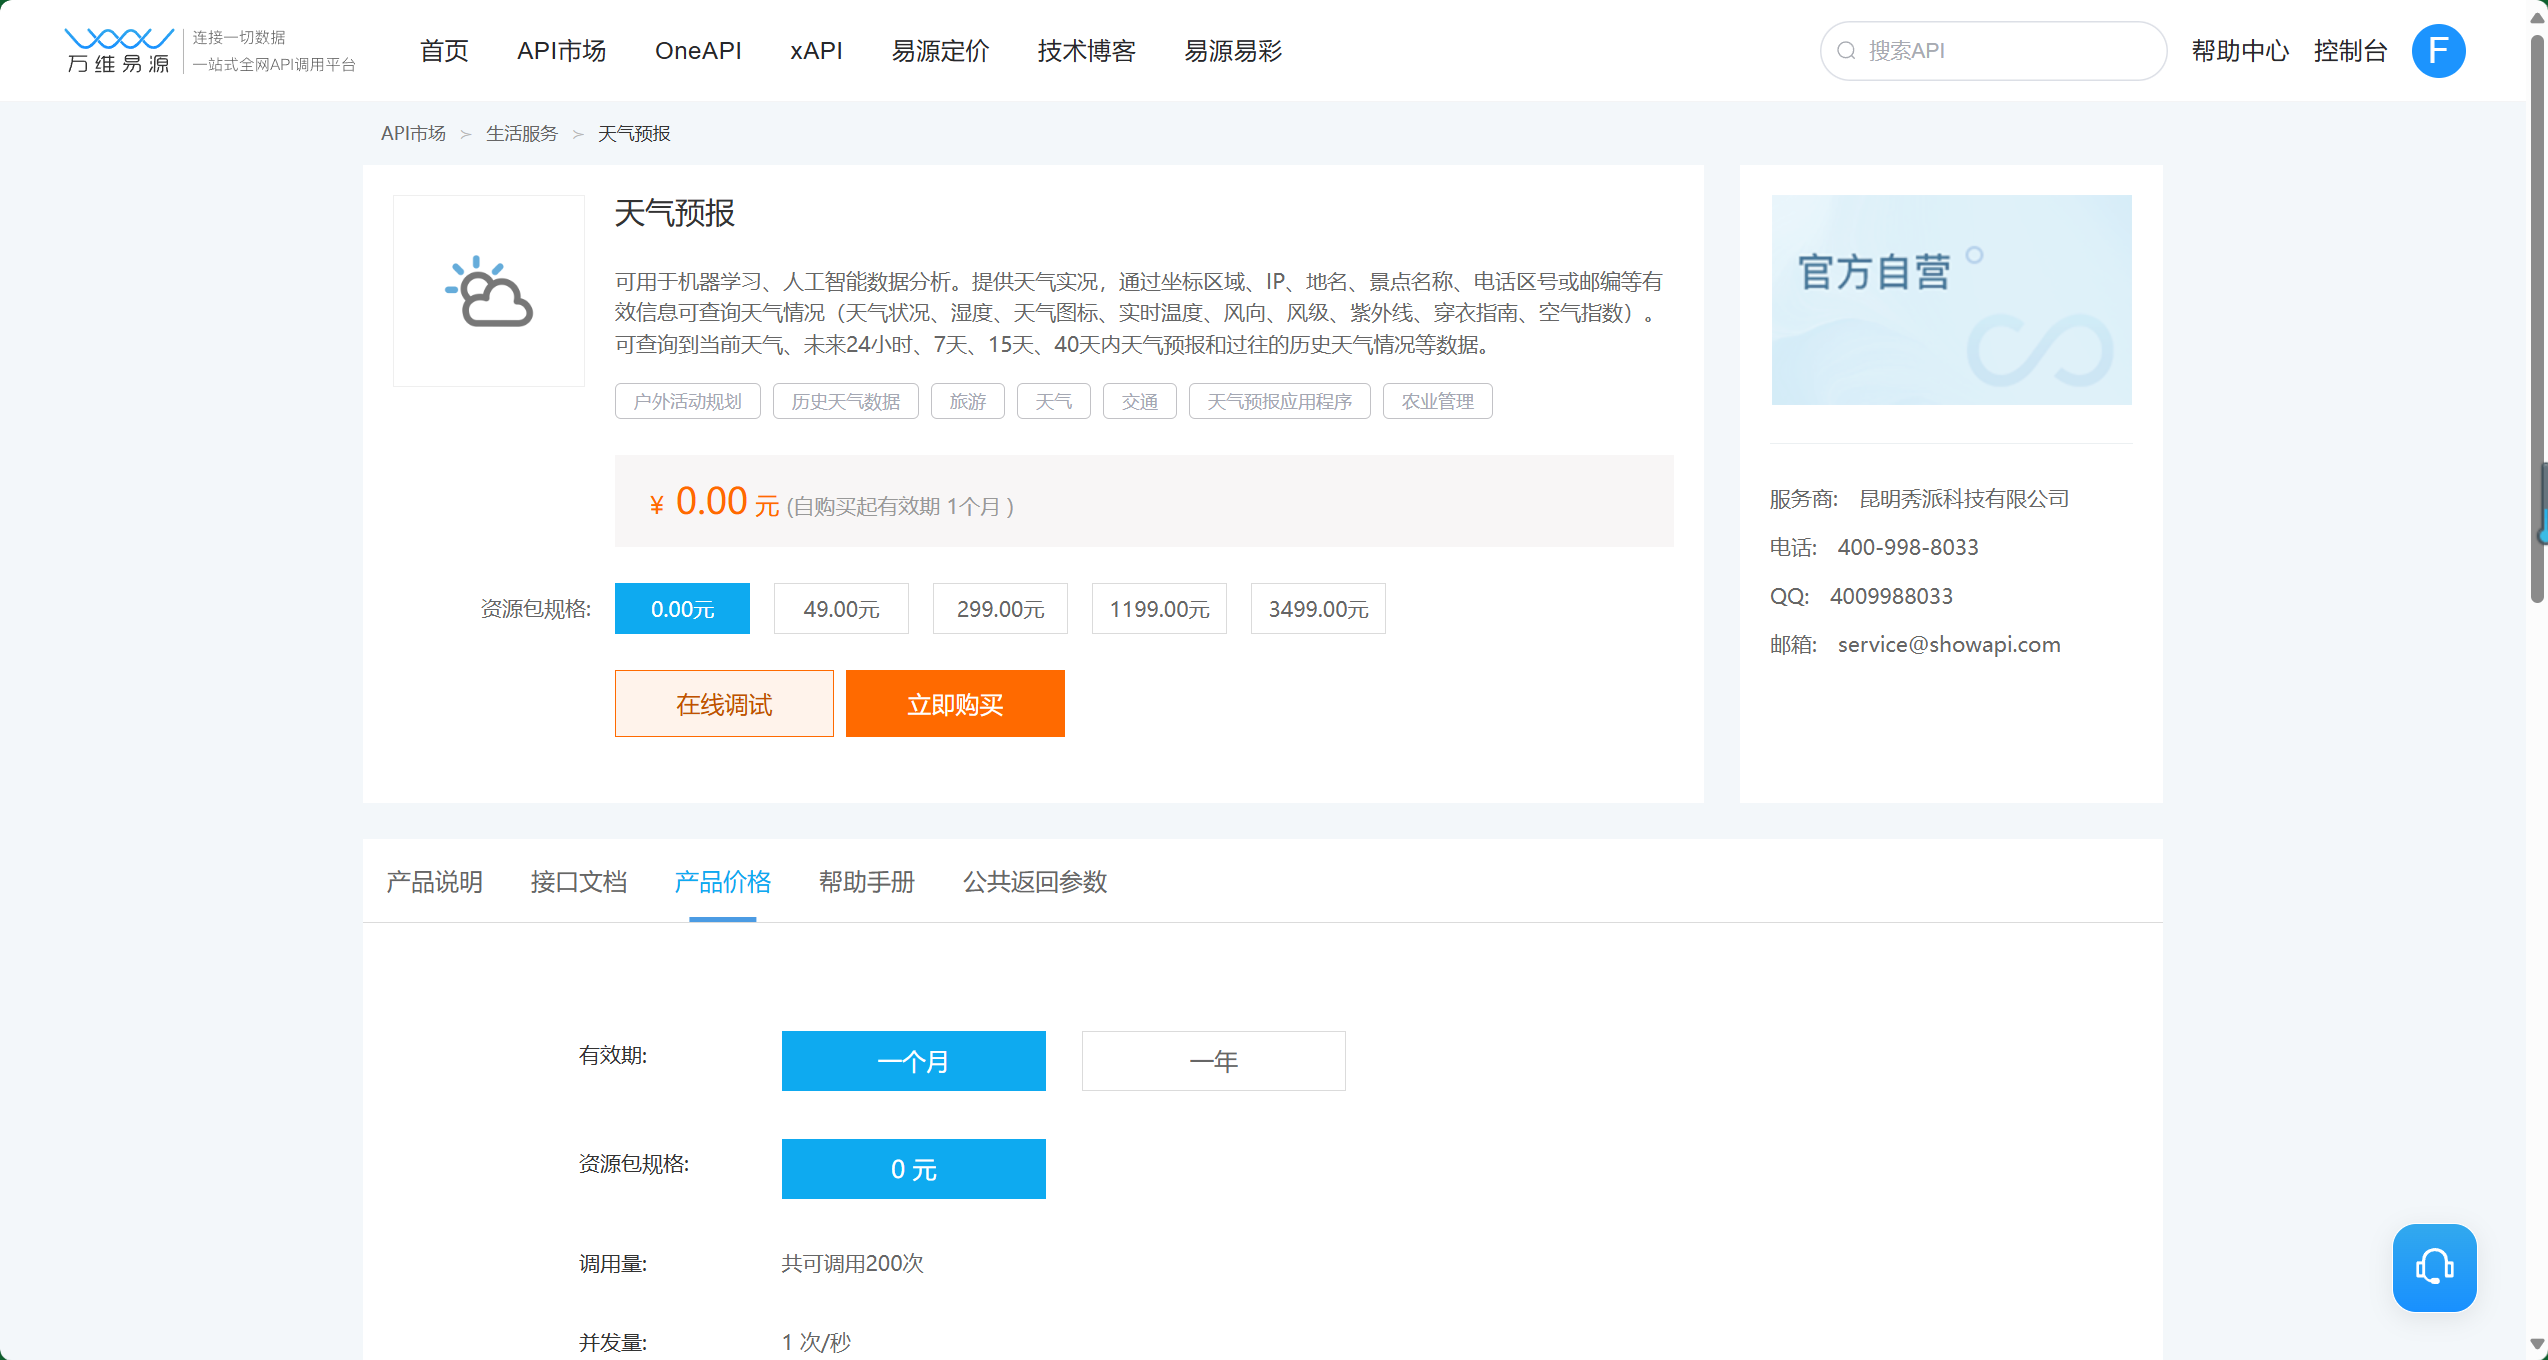The width and height of the screenshot is (2548, 1360).
Task: Open the 生活服务 breadcrumb link
Action: (521, 132)
